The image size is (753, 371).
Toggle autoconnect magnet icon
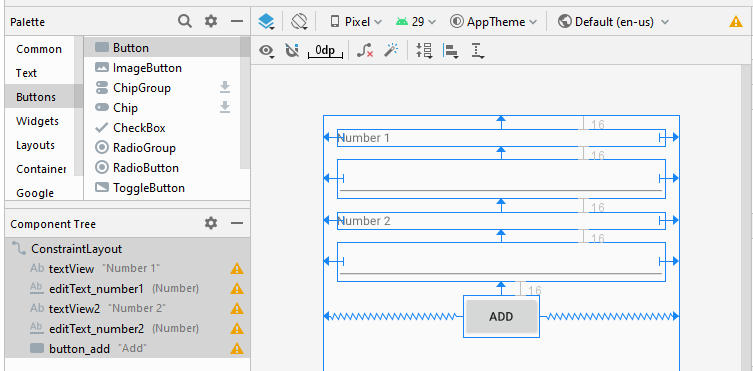click(x=292, y=50)
